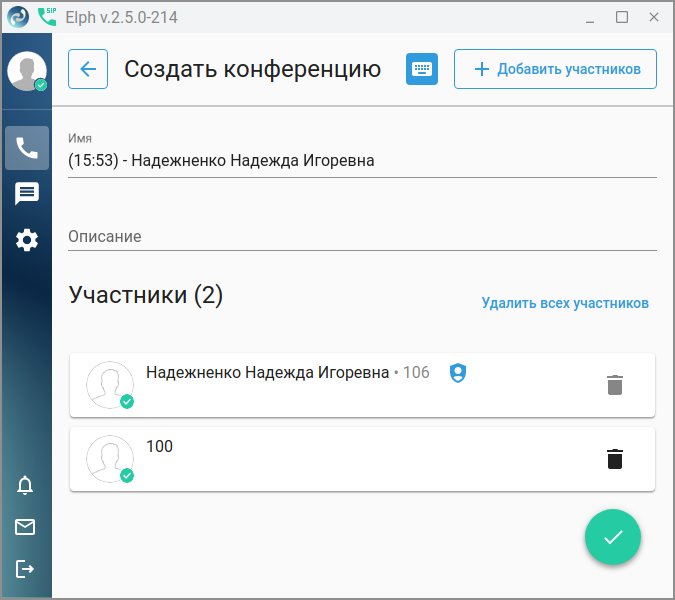The height and width of the screenshot is (600, 675).
Task: Confirm conference with green checkmark button
Action: click(613, 537)
